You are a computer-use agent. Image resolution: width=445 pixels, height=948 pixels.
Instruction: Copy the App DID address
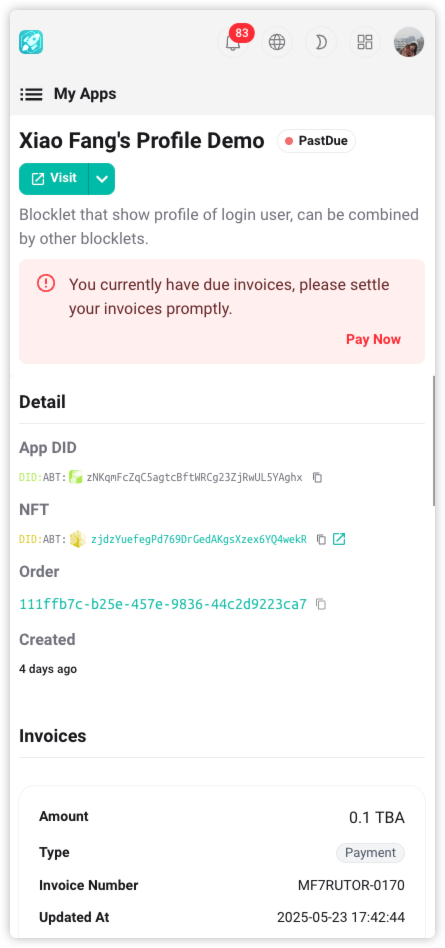tap(317, 478)
